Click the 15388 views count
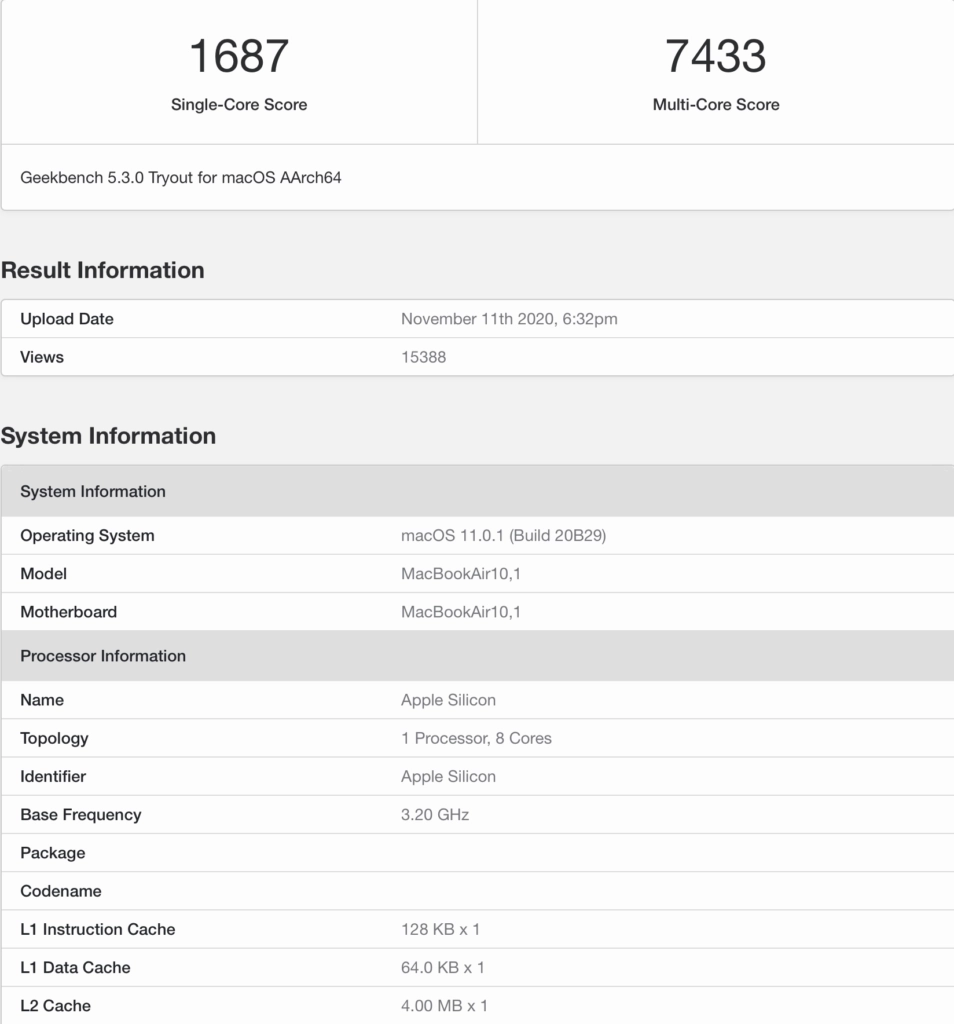The height and width of the screenshot is (1024, 954). [x=424, y=357]
